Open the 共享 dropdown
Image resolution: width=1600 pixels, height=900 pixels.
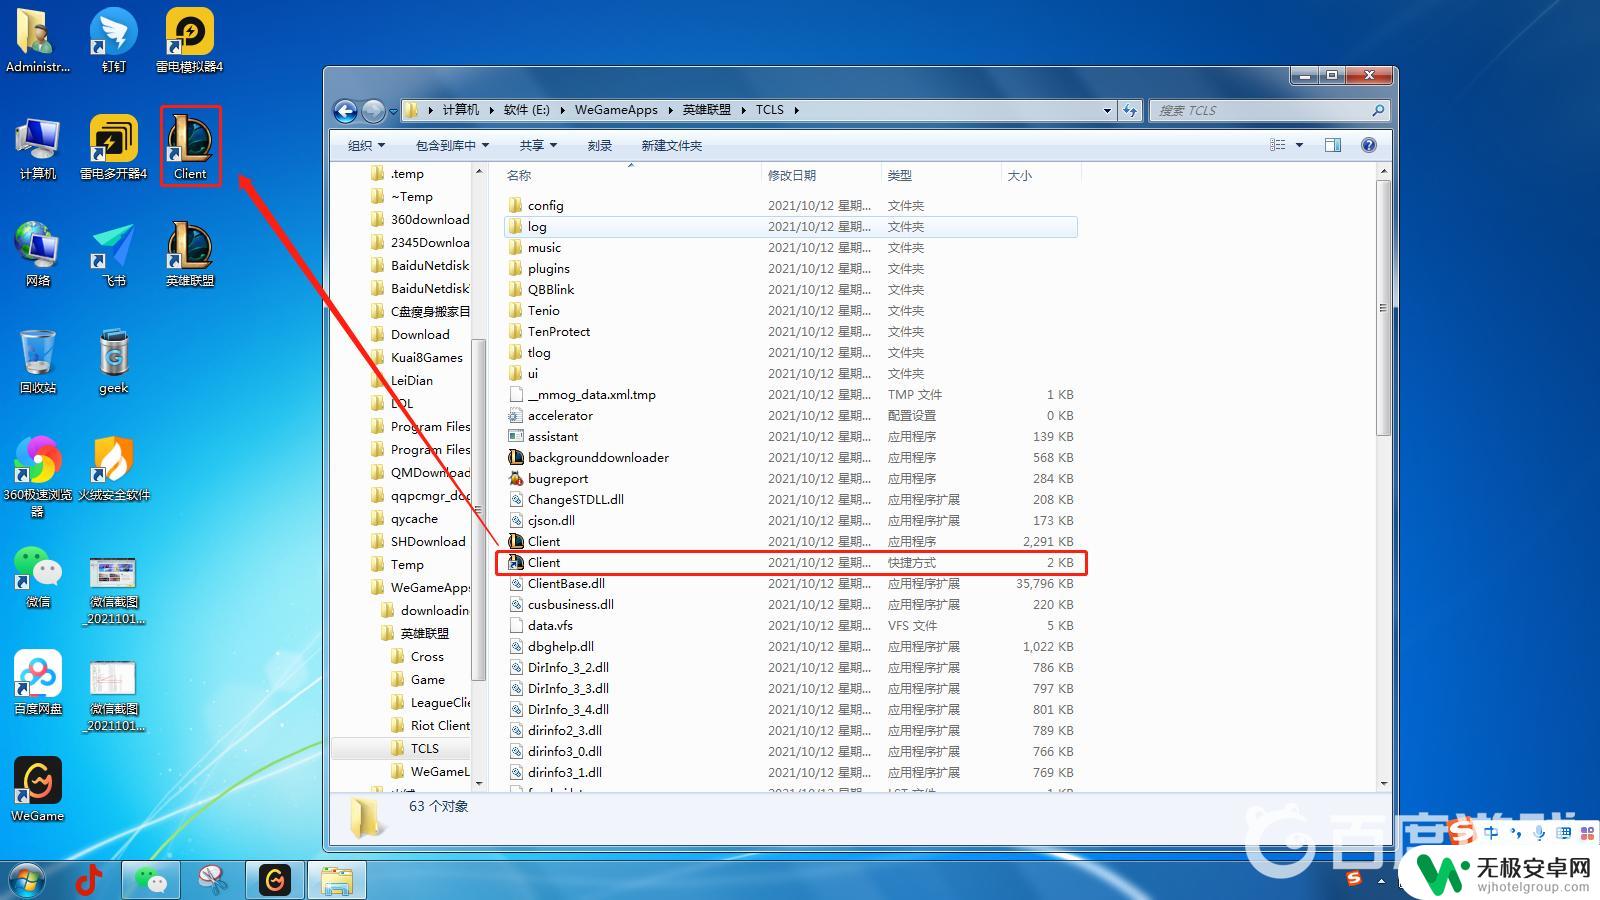[538, 145]
